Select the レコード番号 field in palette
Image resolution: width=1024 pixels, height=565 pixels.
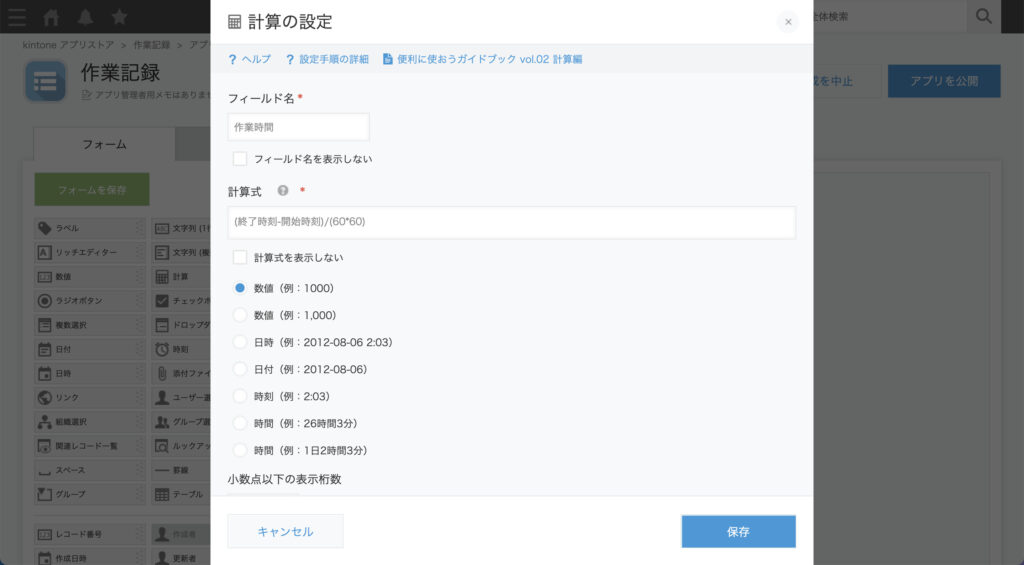[x=90, y=534]
